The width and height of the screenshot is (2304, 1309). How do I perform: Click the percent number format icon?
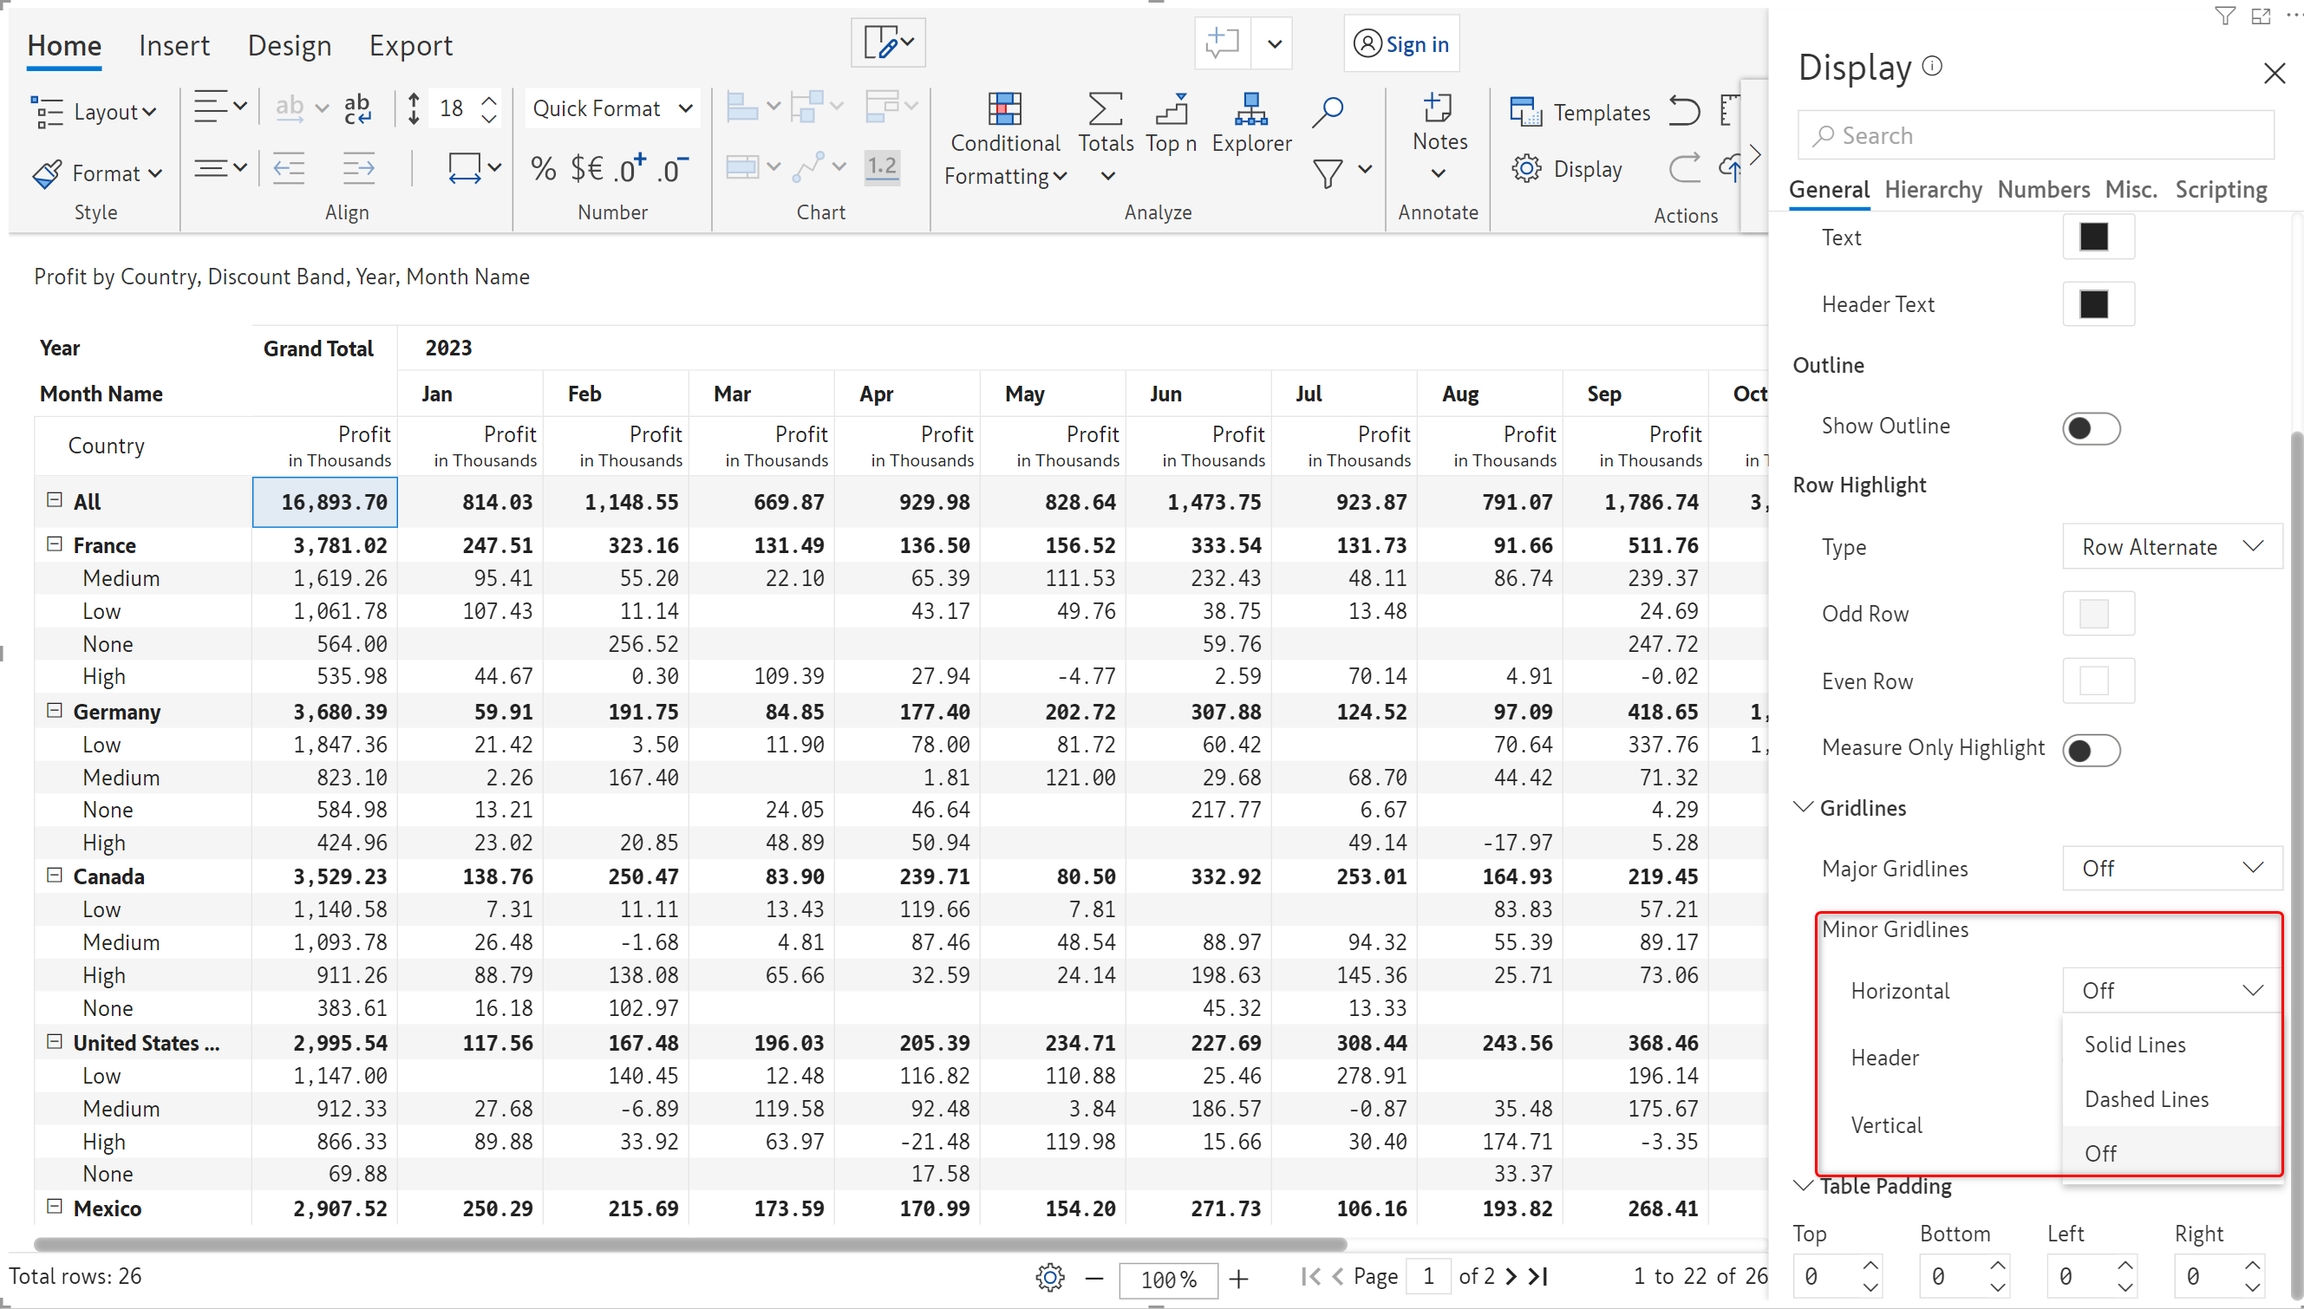(x=543, y=168)
